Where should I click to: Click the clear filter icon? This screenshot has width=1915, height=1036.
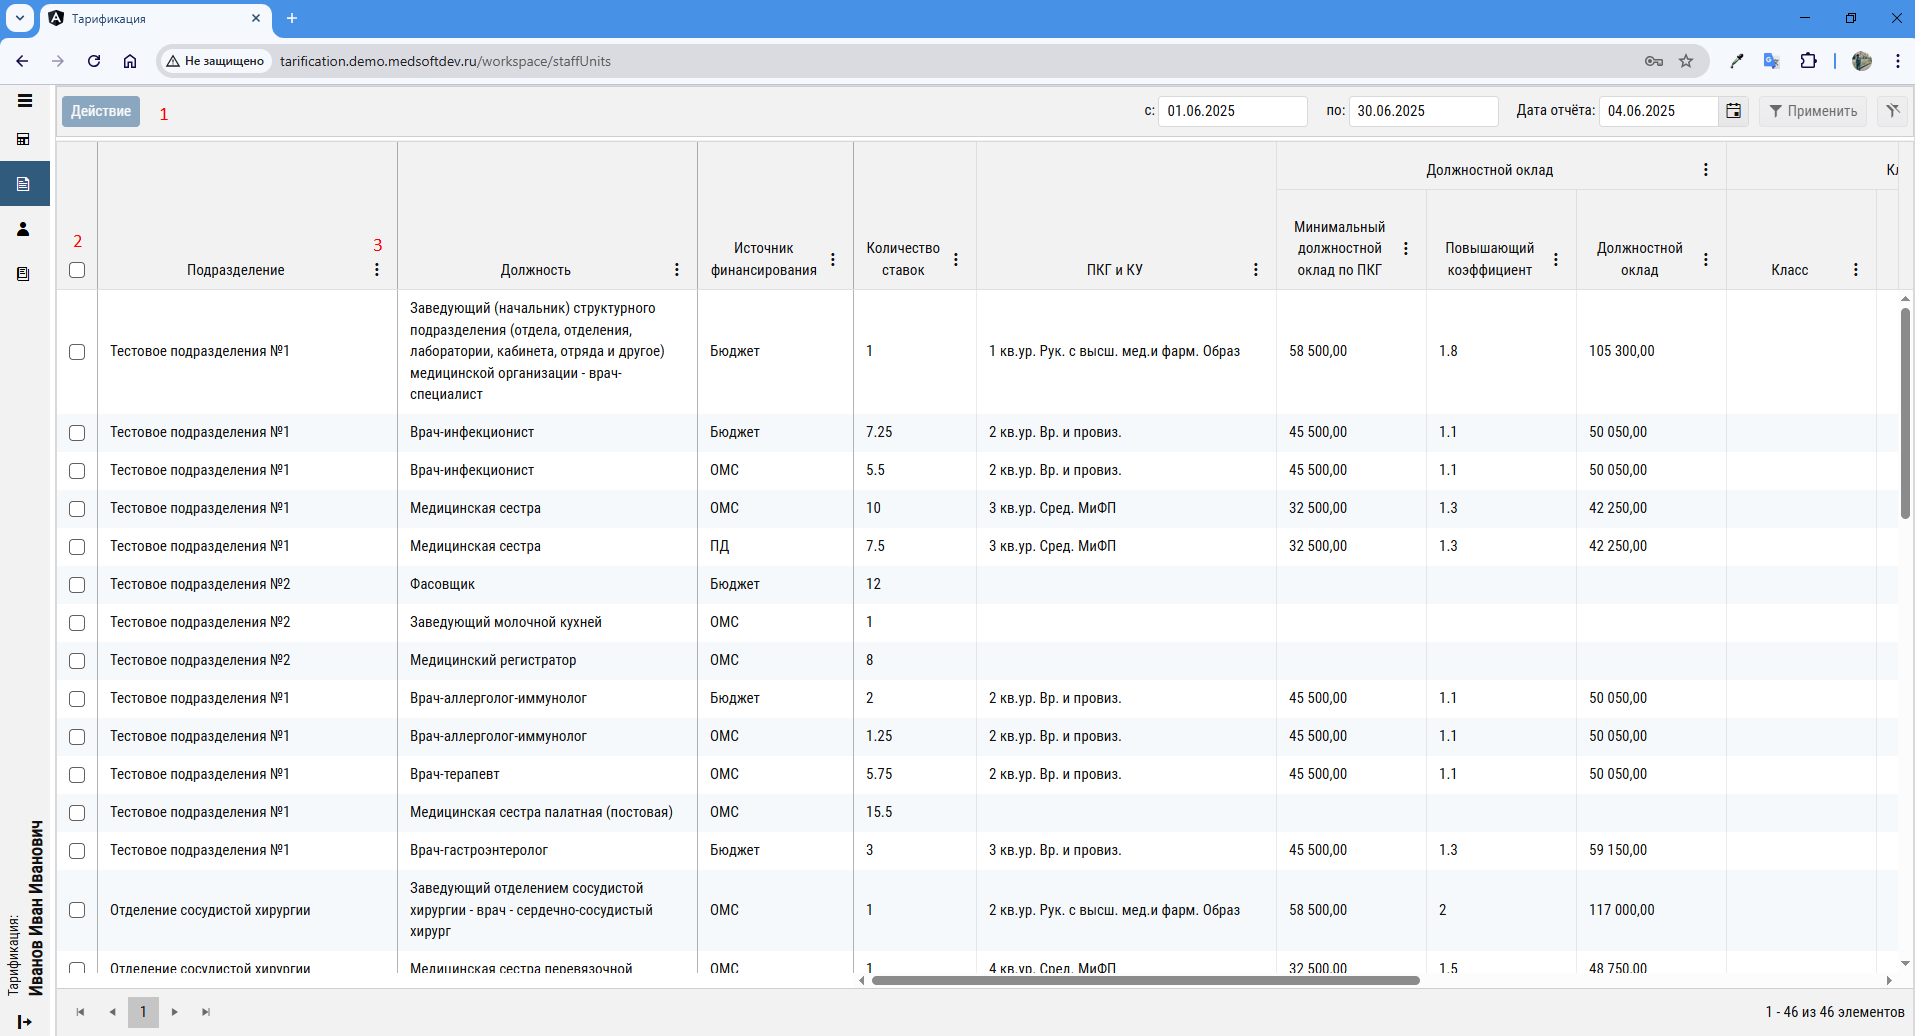click(x=1892, y=111)
